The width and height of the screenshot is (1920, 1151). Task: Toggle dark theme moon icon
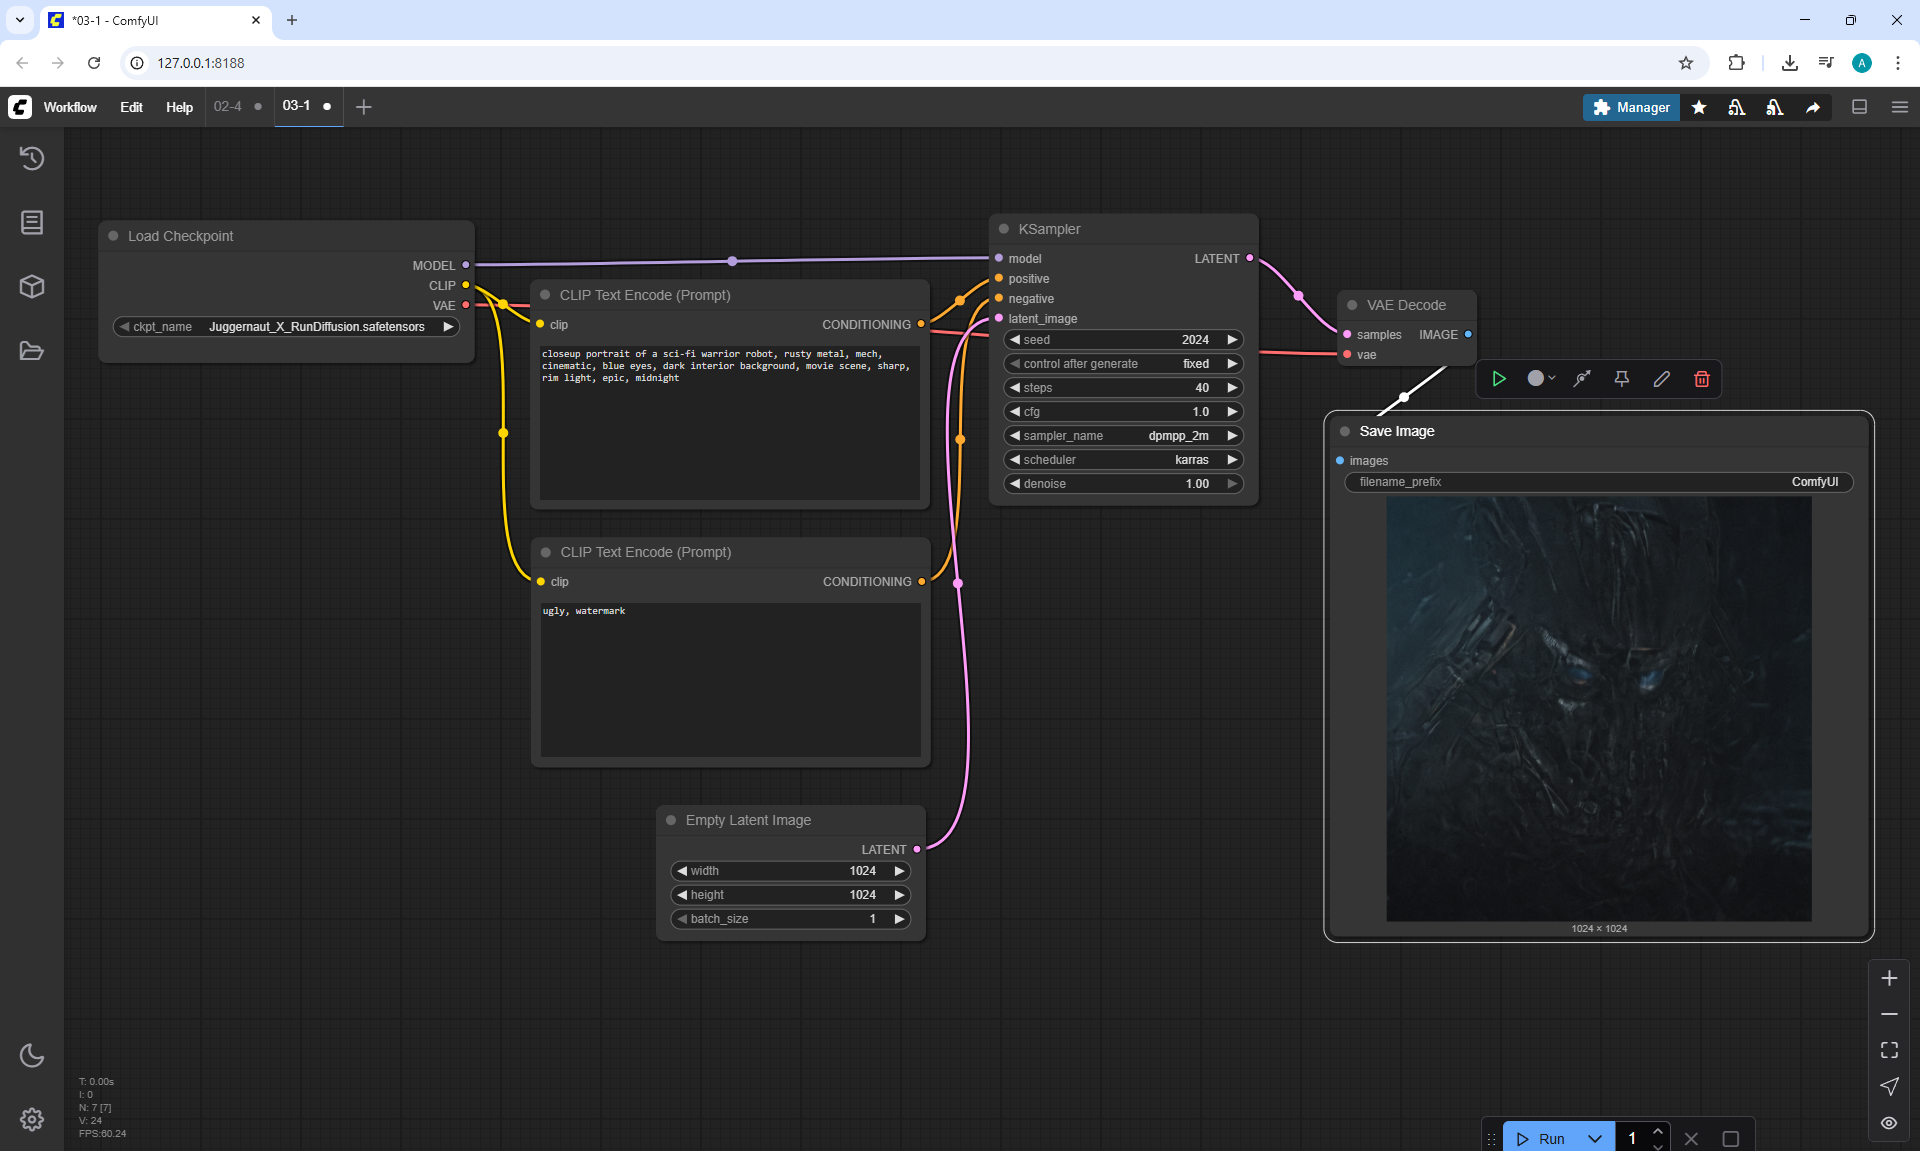click(32, 1055)
